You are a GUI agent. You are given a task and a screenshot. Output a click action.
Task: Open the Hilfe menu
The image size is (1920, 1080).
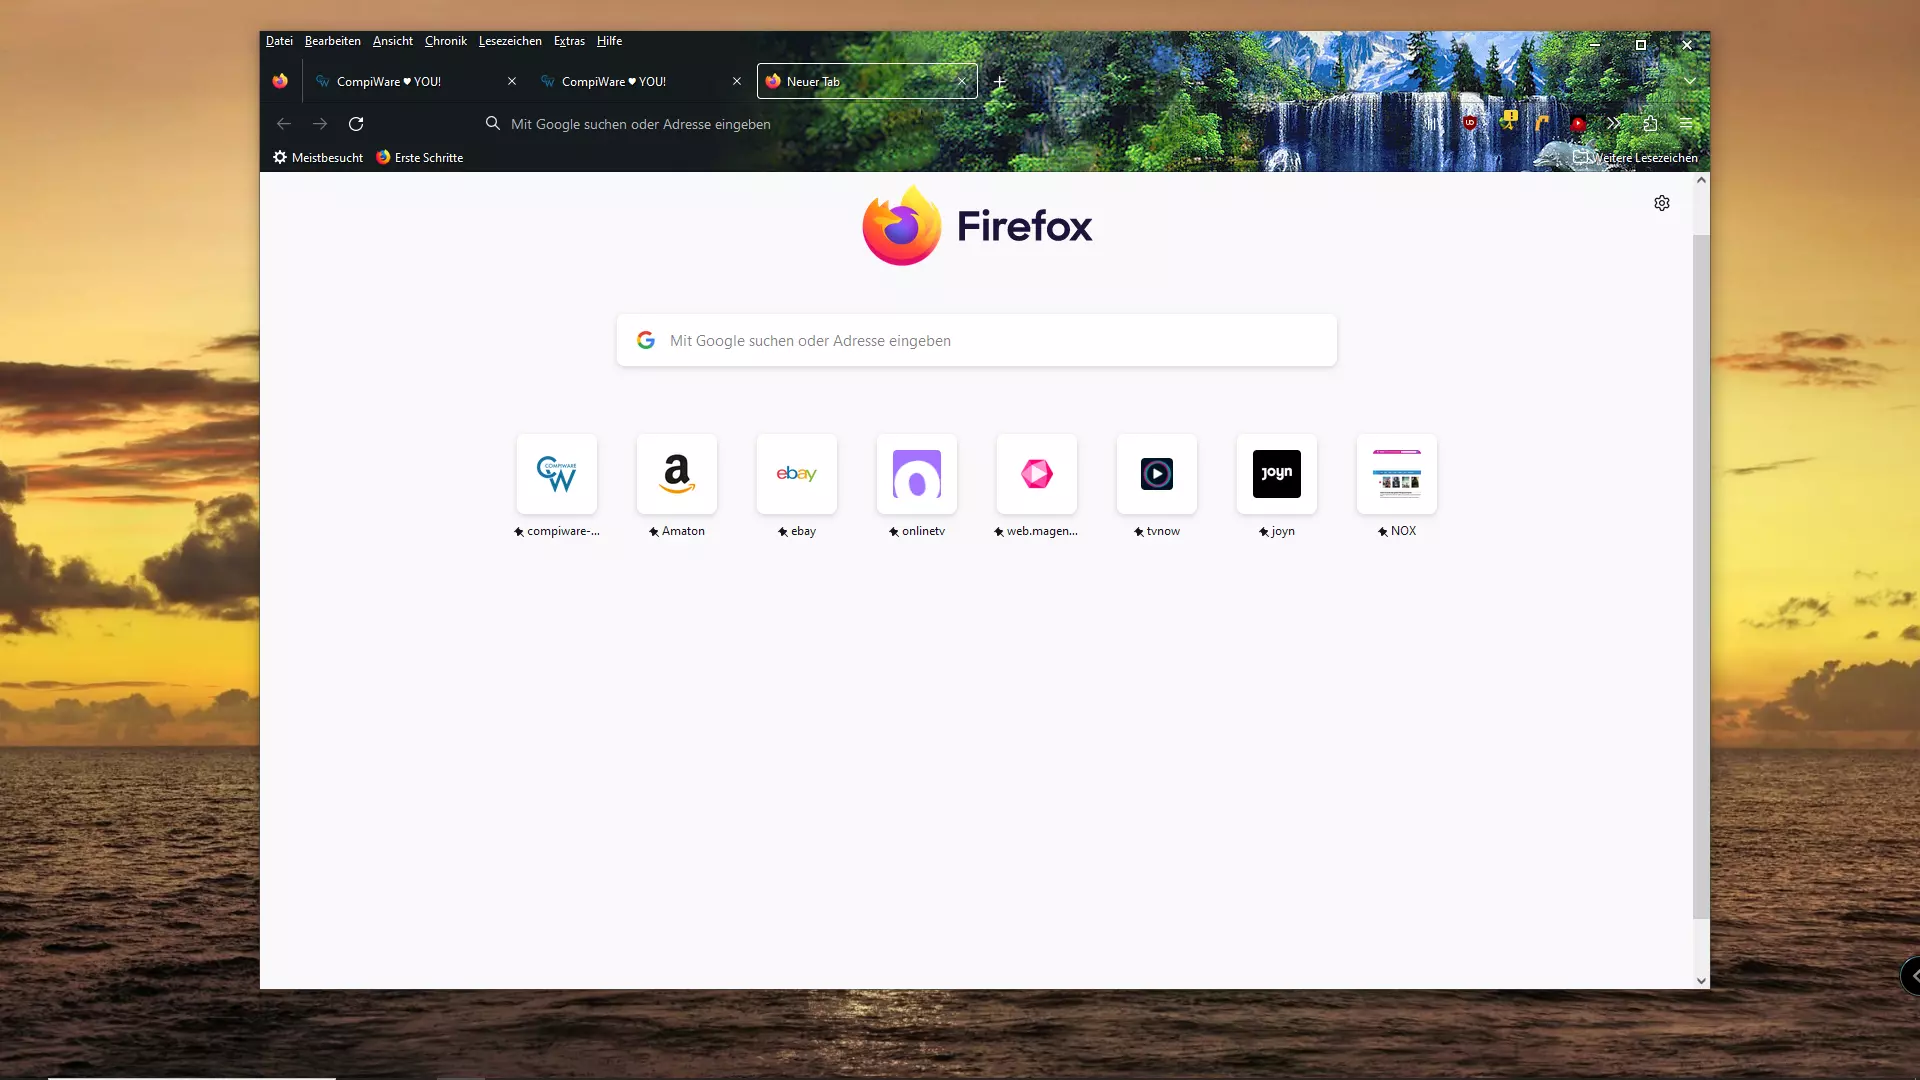tap(610, 41)
